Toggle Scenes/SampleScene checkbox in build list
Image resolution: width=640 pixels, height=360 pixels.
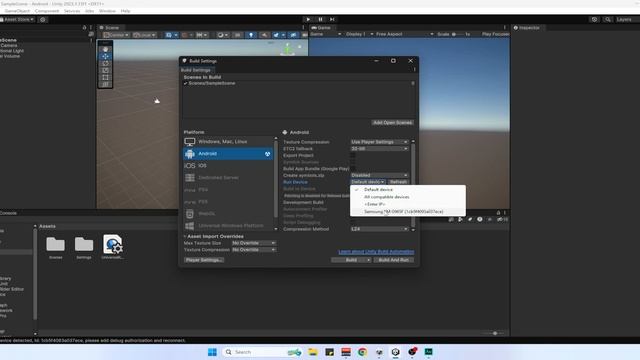[x=186, y=83]
